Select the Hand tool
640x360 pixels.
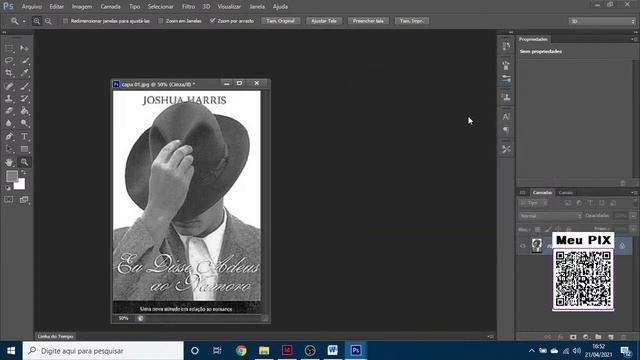pyautogui.click(x=9, y=162)
